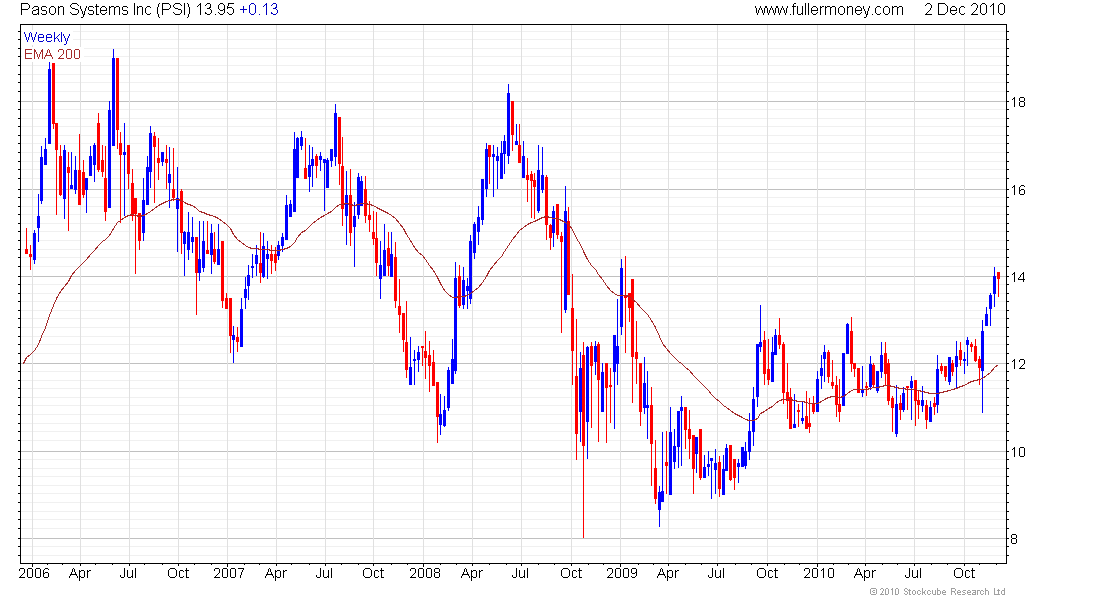Click the '12' price axis label
This screenshot has height=600, width=1100.
coord(1017,364)
